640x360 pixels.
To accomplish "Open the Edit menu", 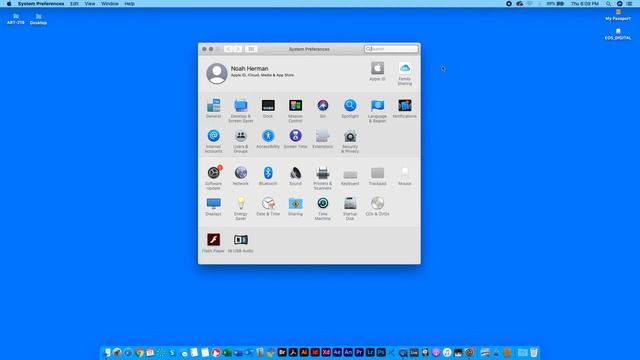I will pyautogui.click(x=74, y=4).
